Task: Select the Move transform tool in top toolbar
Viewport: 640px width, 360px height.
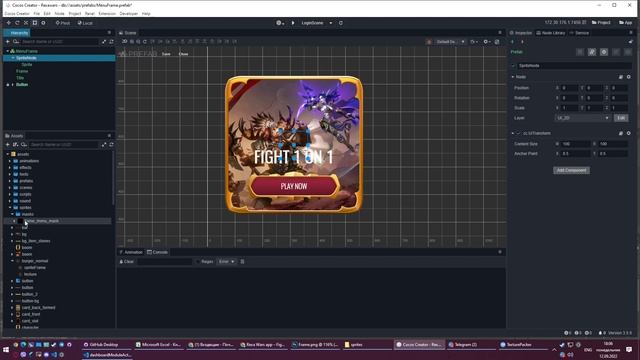Action: (9, 23)
